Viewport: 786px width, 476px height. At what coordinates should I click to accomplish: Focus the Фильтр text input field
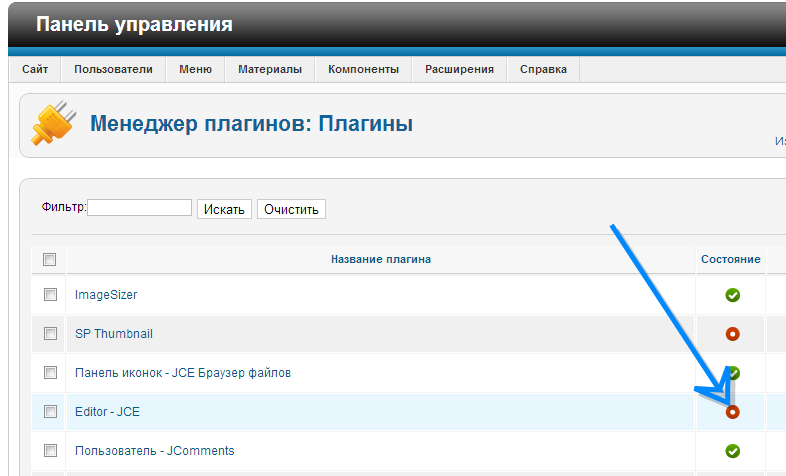click(x=140, y=208)
